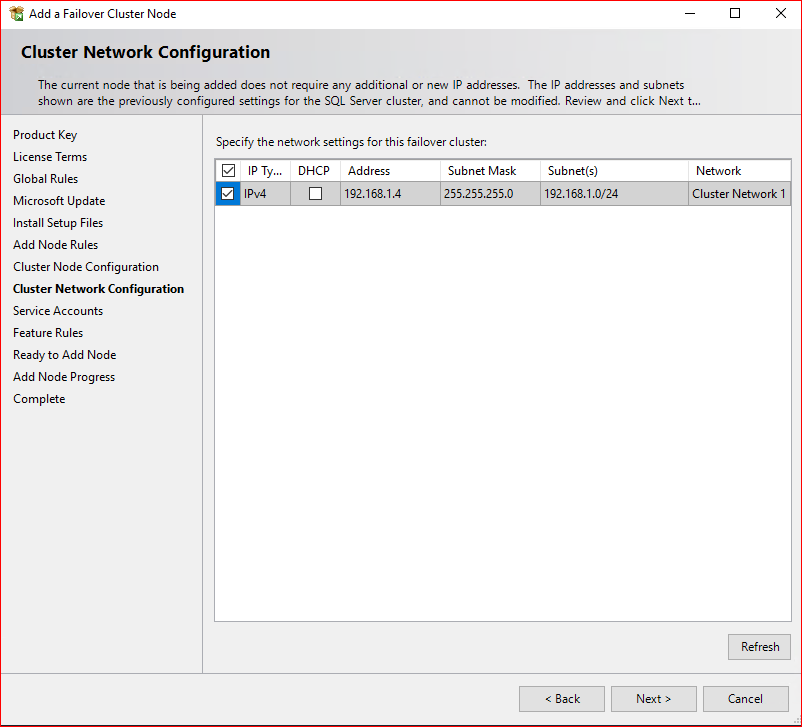Select Complete step in sidebar
The width and height of the screenshot is (802, 727).
tap(39, 399)
